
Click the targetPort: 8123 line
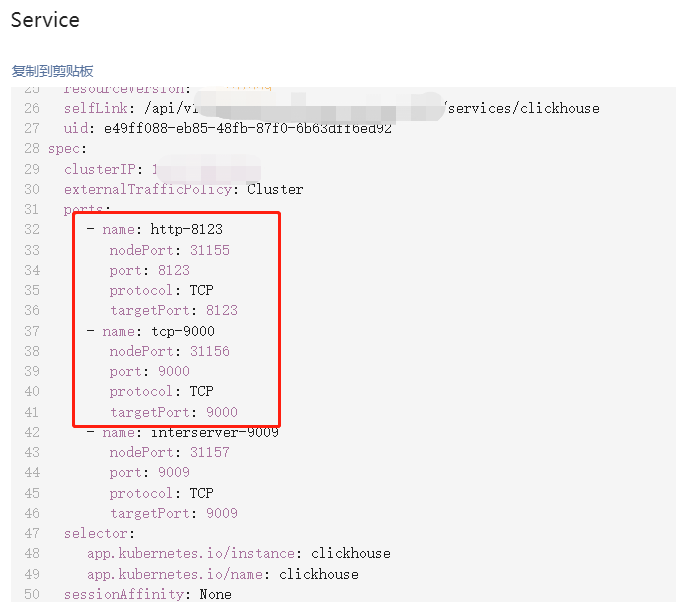(173, 310)
